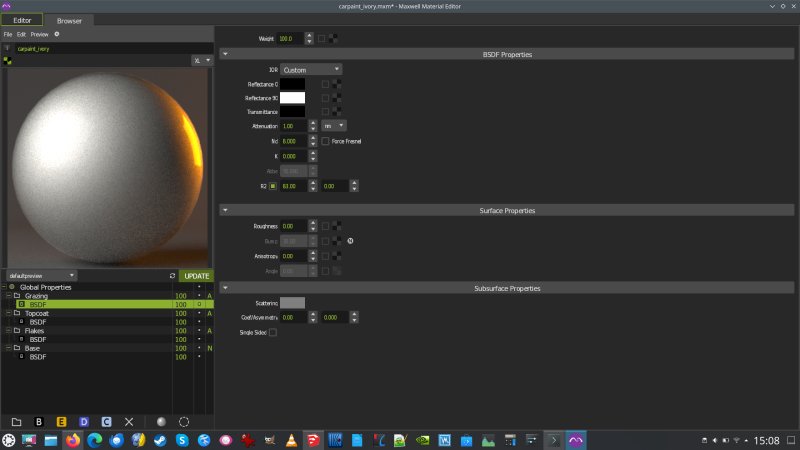Viewport: 800px width, 450px height.
Task: Enable the Force Fresnel checkbox
Action: pyautogui.click(x=325, y=142)
